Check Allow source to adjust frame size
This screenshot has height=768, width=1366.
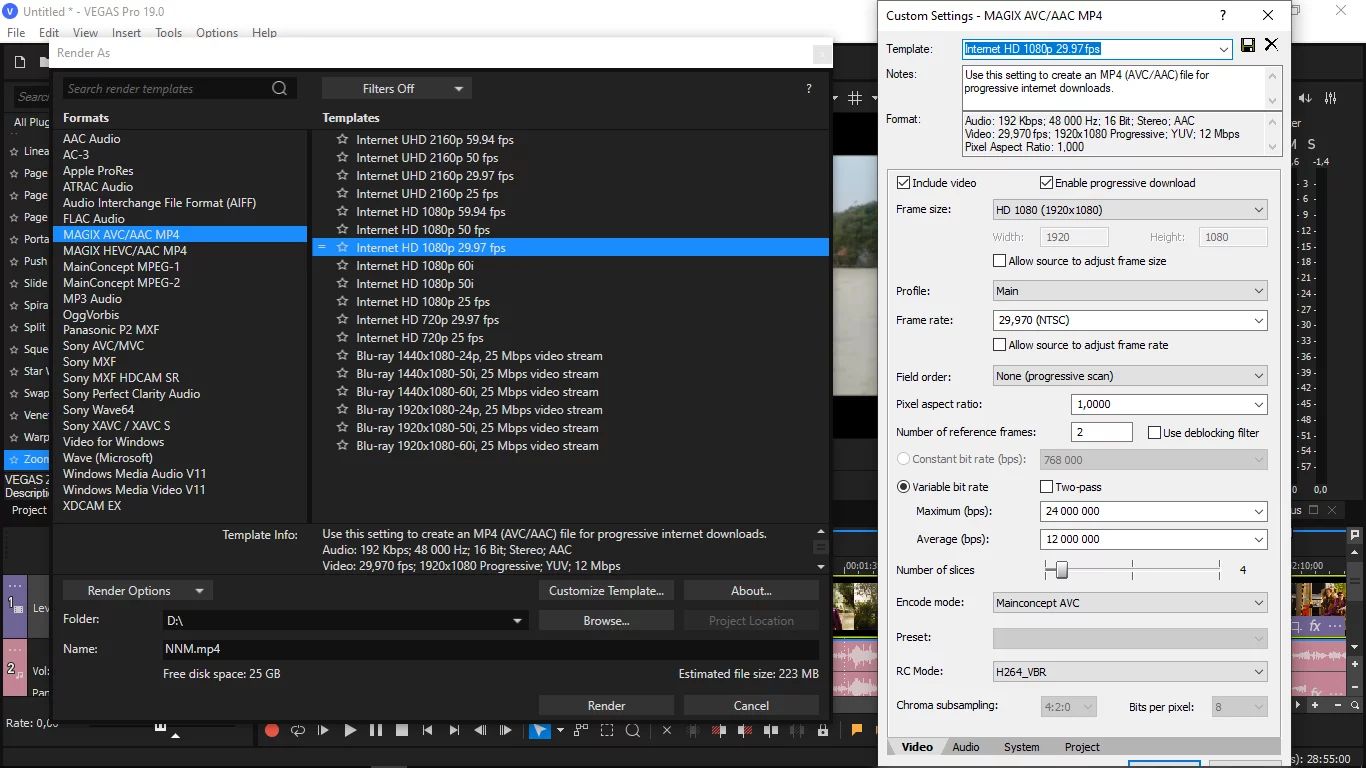(1000, 261)
